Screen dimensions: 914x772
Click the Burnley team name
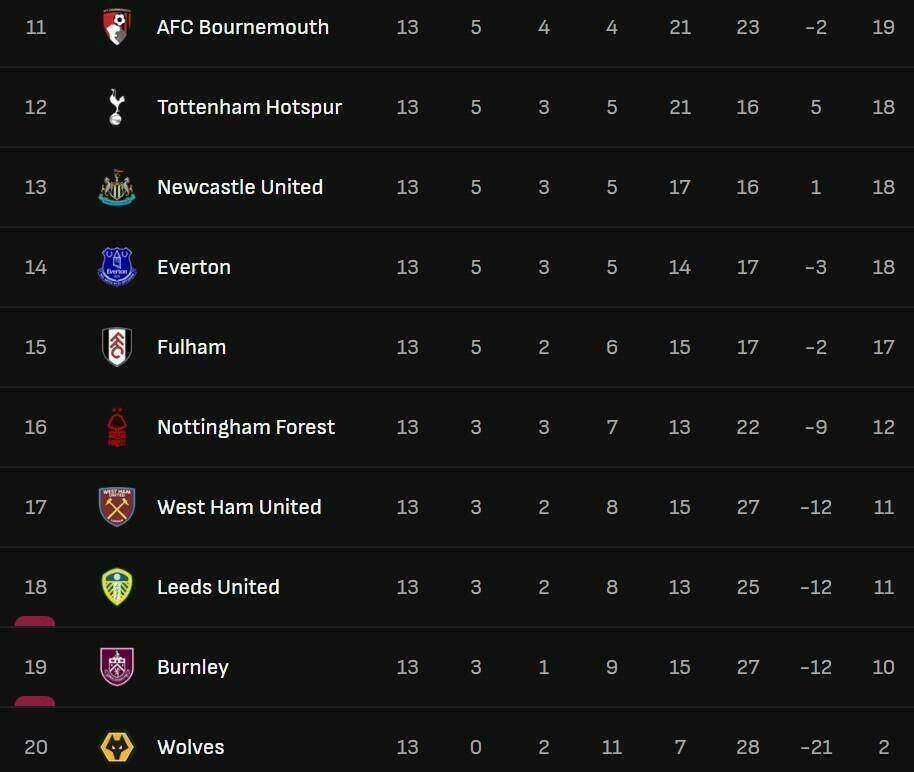tap(193, 667)
